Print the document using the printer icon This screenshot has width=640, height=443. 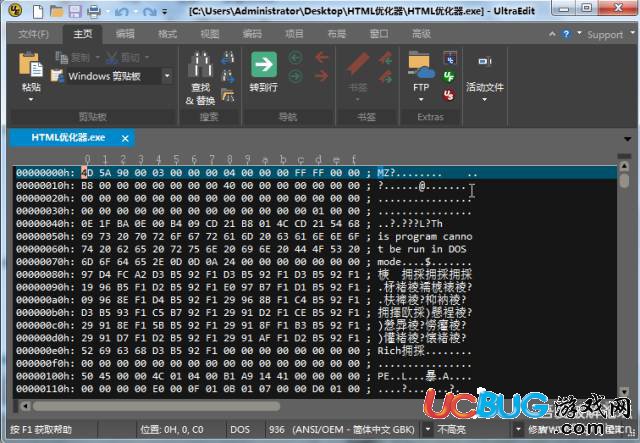94,11
